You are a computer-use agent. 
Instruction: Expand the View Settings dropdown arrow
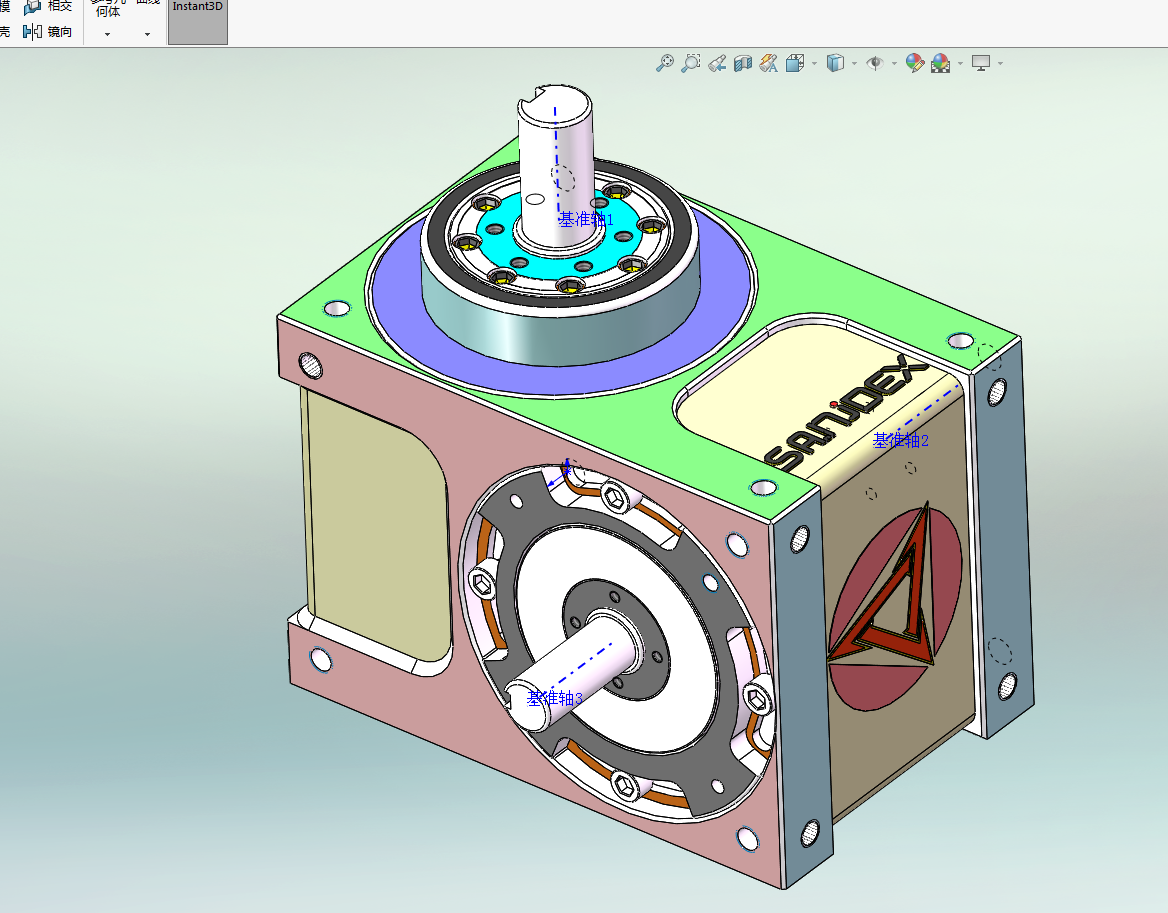[1000, 63]
